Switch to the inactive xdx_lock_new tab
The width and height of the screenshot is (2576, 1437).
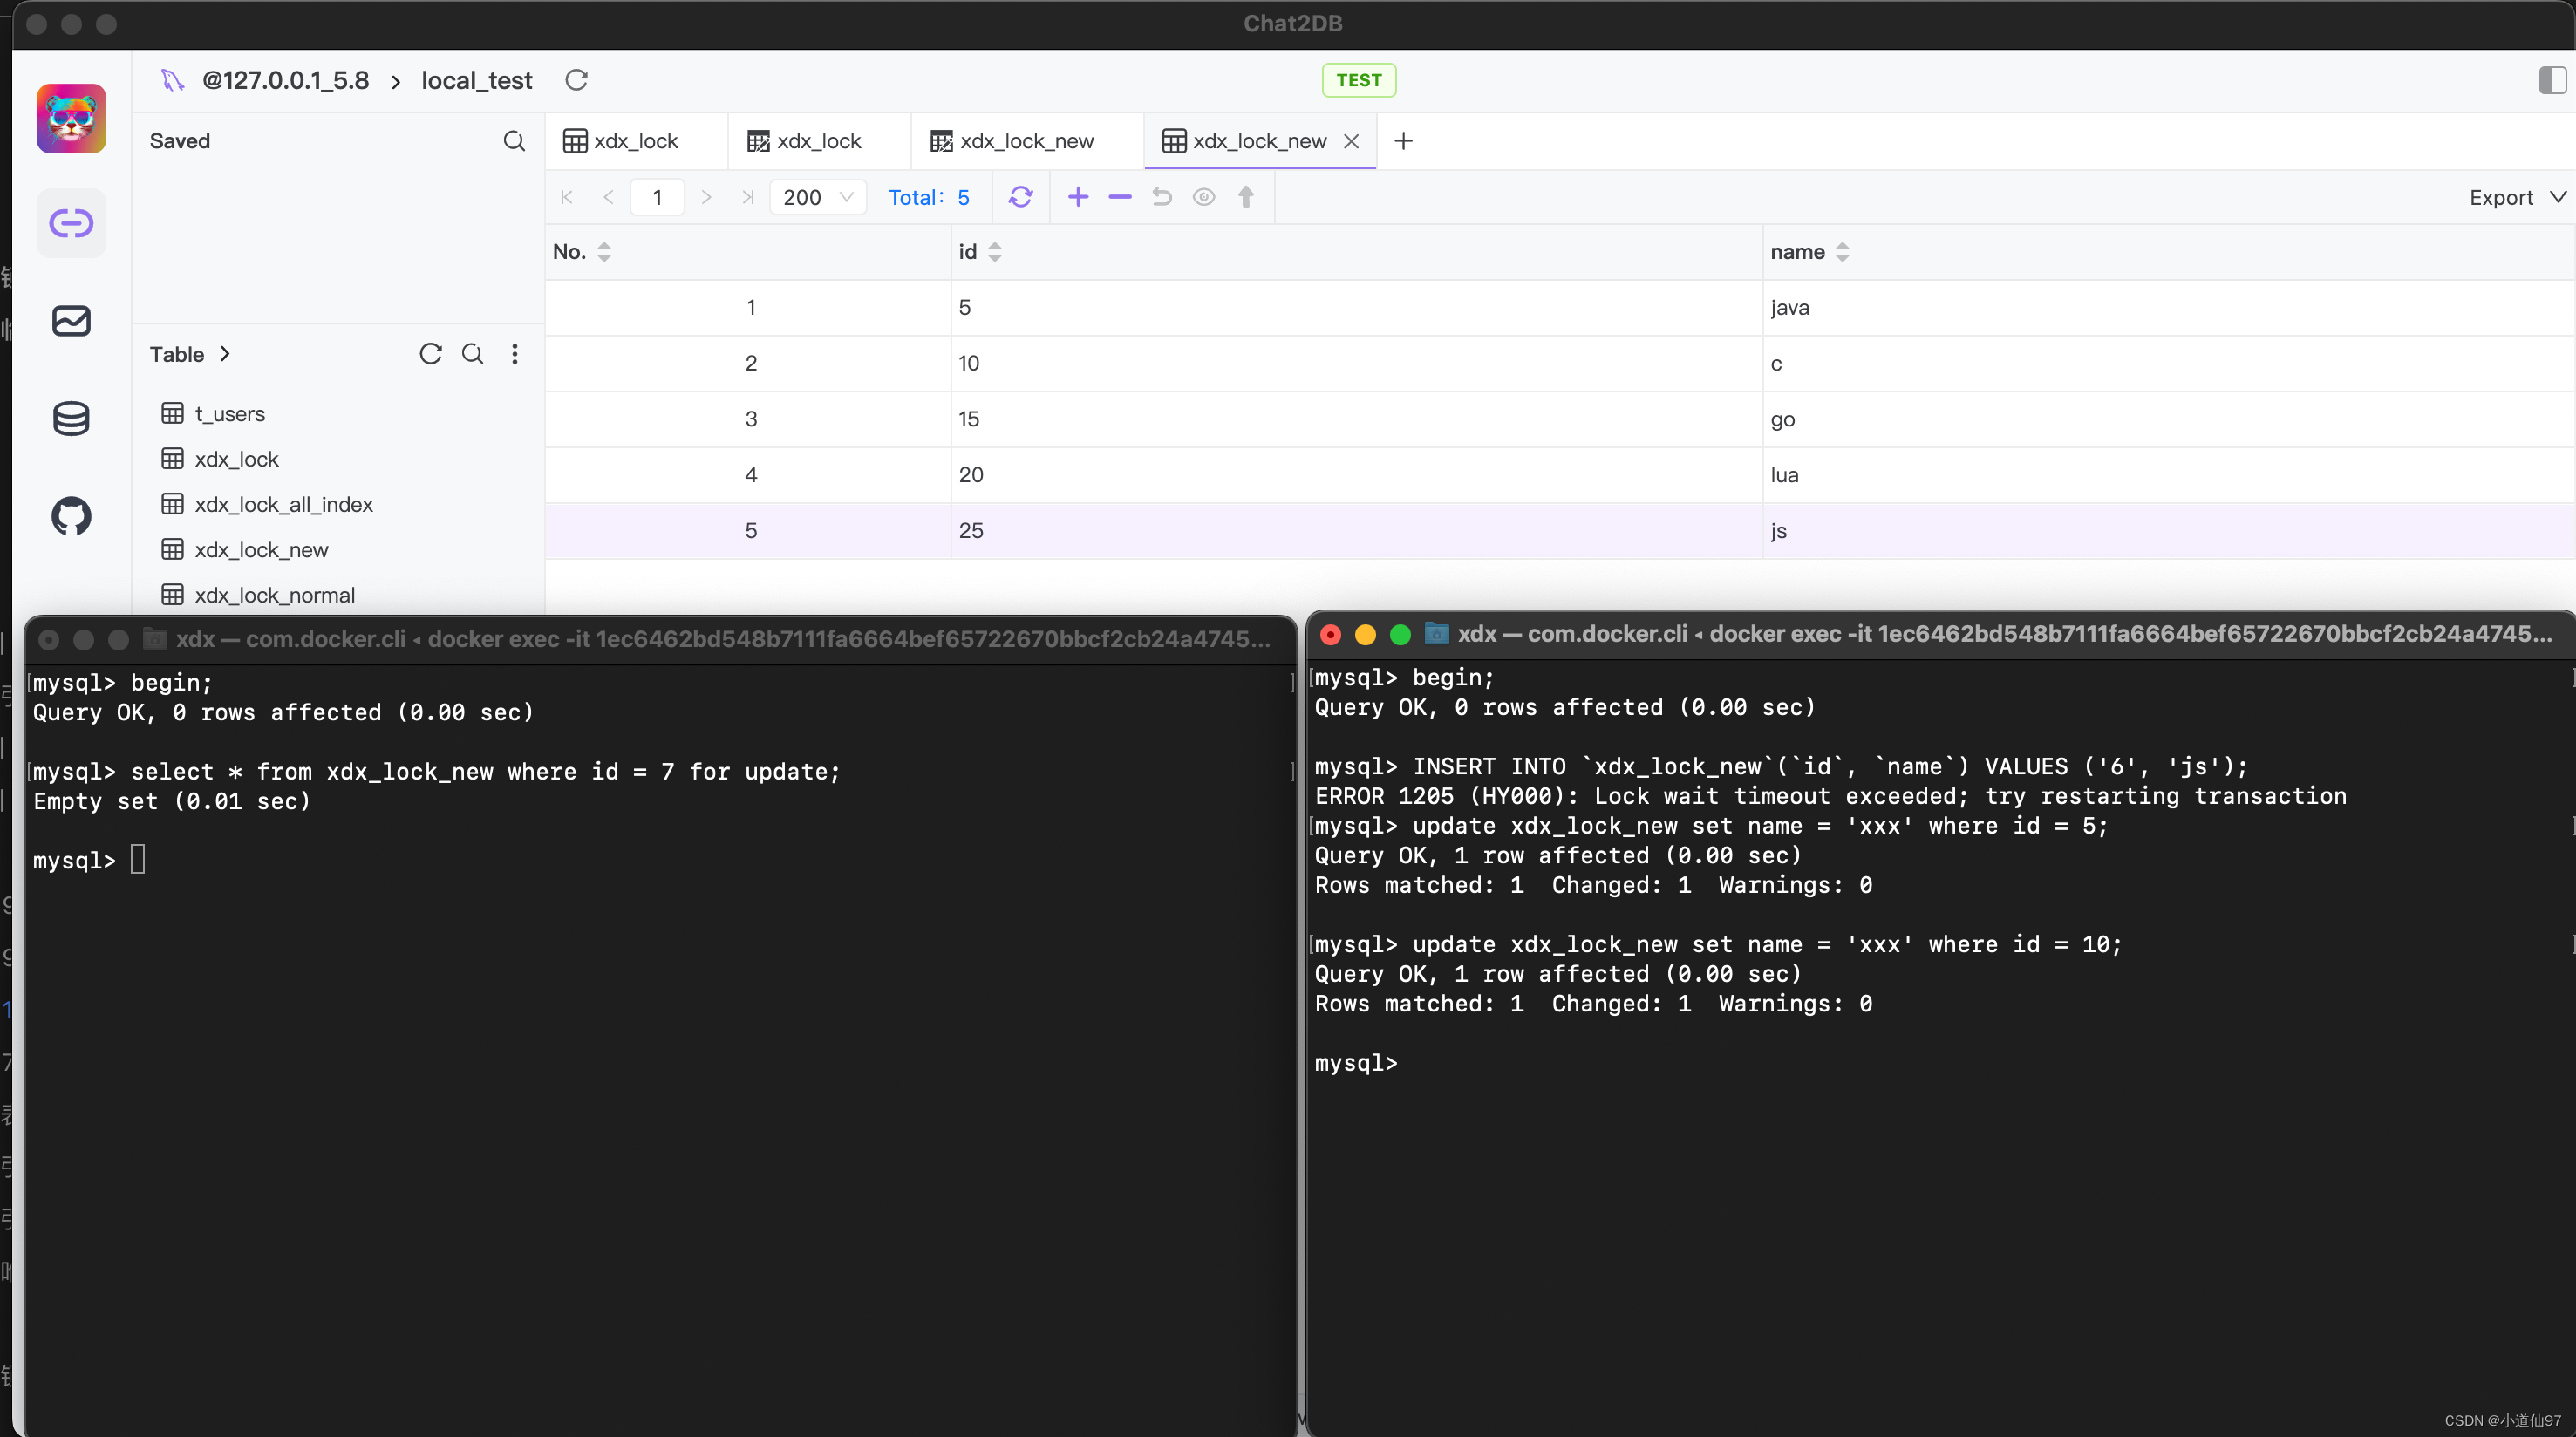[1026, 141]
